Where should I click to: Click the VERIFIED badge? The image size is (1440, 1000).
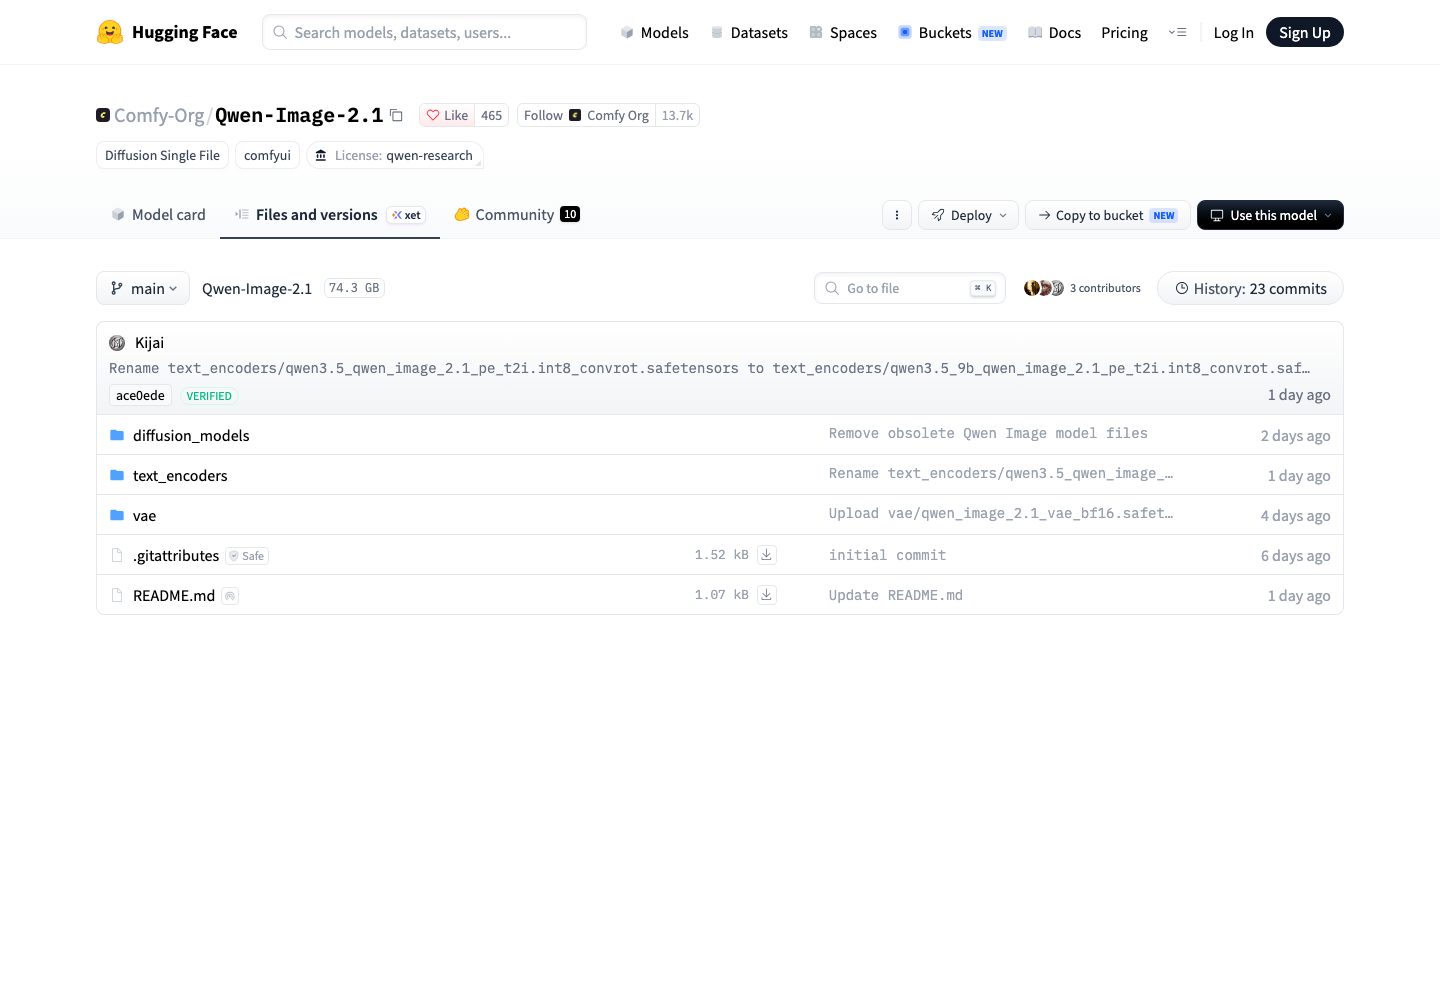tap(209, 396)
